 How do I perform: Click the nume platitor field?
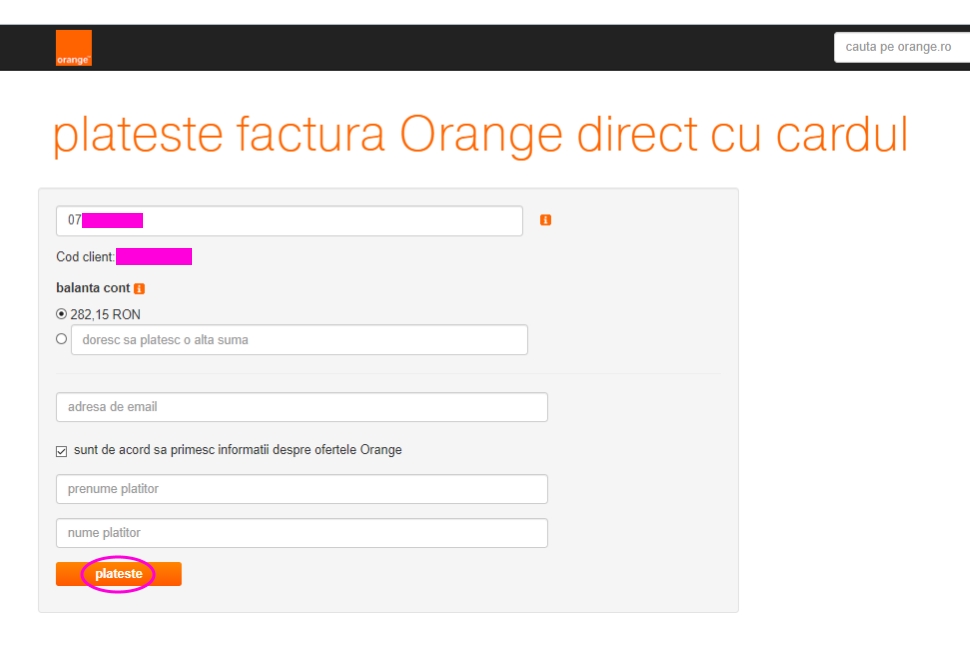click(301, 533)
